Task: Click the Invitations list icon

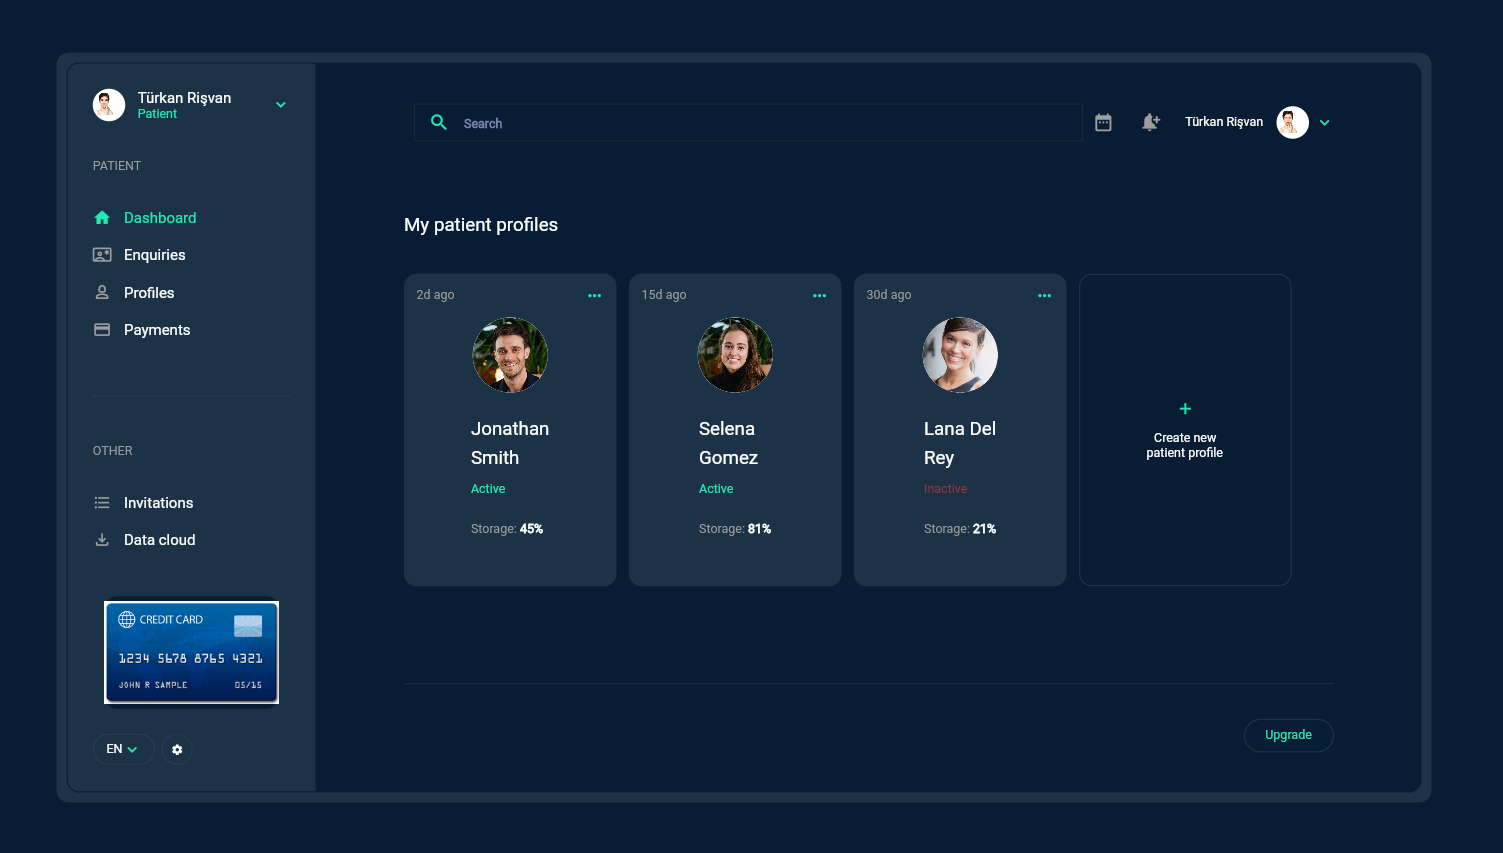Action: coord(101,502)
